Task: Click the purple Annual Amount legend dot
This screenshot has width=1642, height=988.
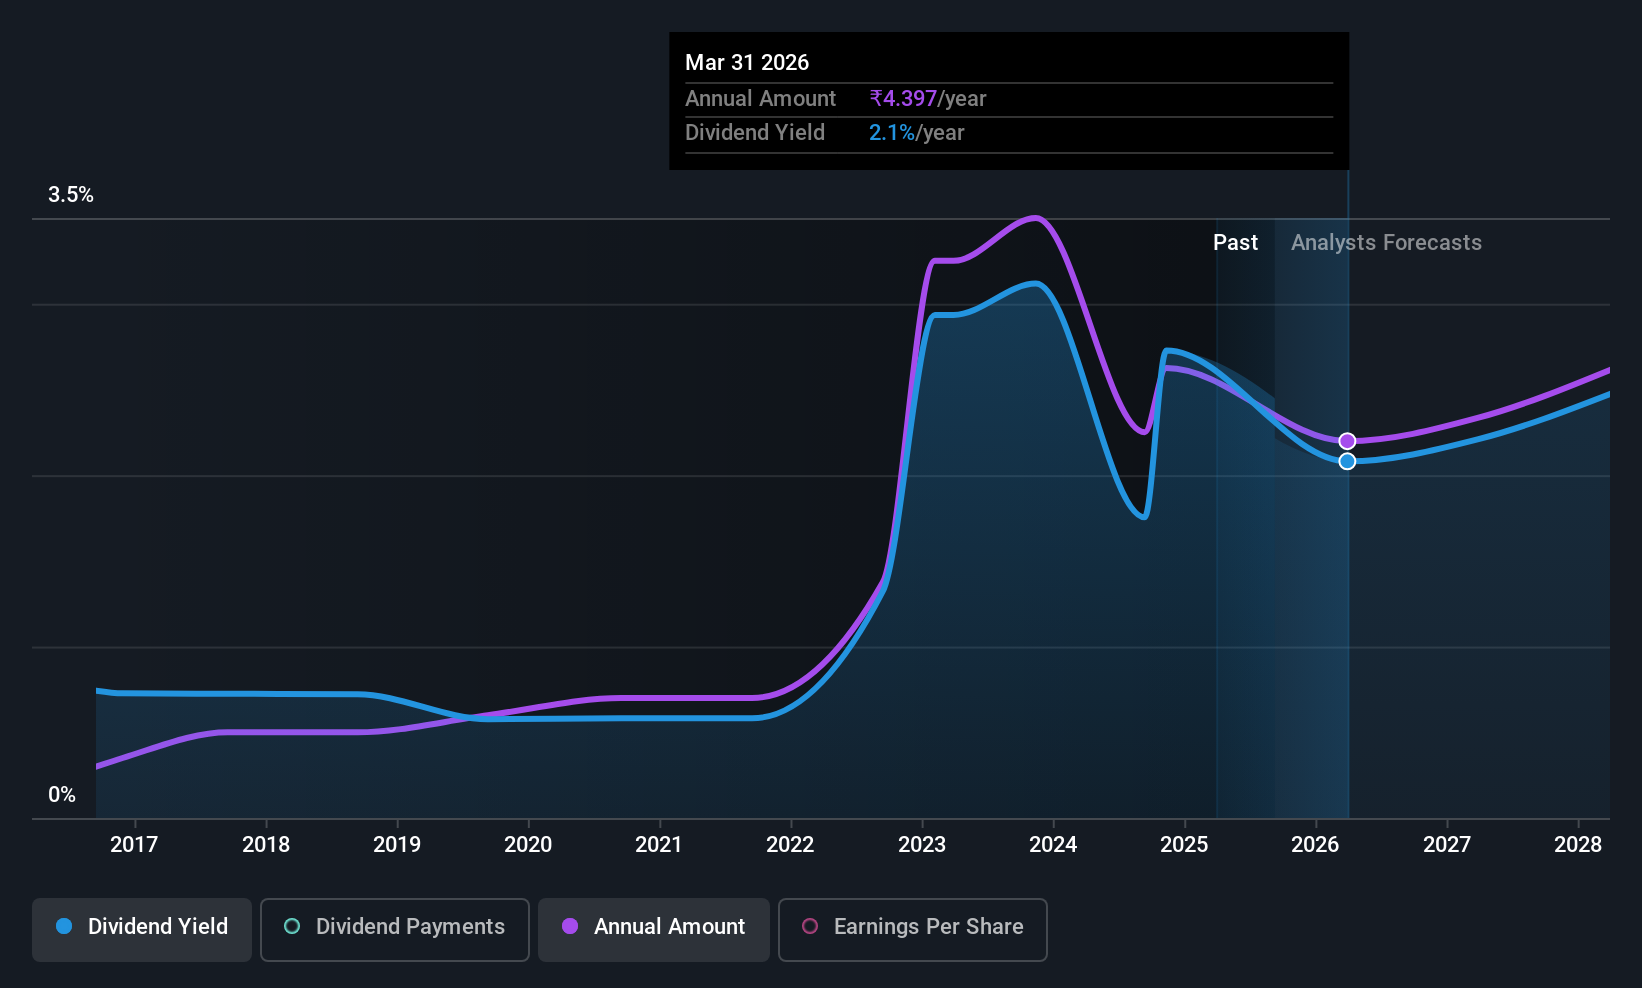Action: (570, 926)
